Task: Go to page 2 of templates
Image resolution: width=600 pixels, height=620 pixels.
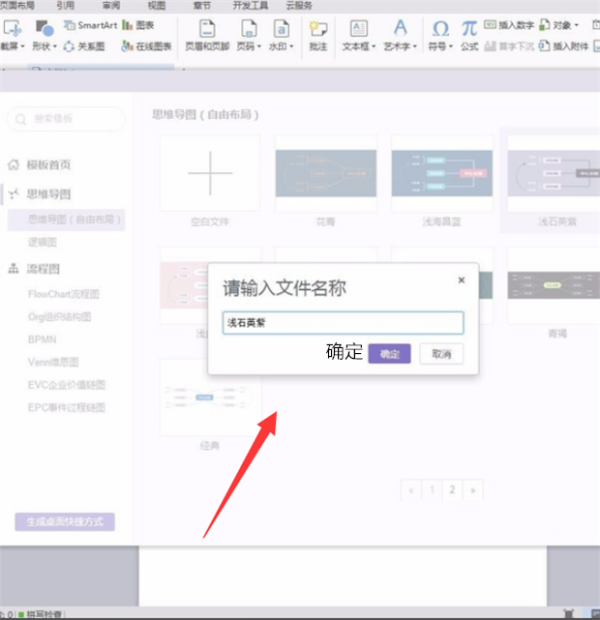Action: point(452,490)
